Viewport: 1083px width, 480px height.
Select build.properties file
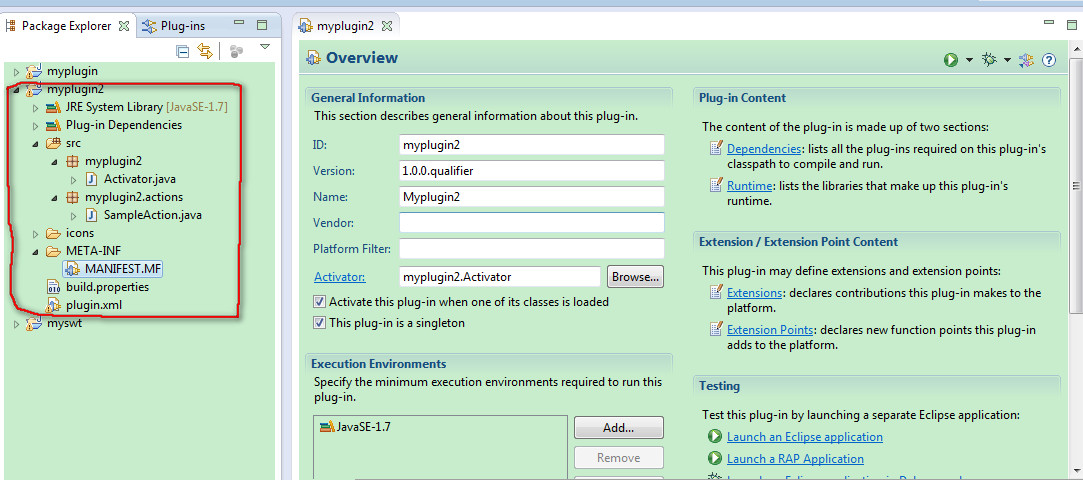point(107,287)
